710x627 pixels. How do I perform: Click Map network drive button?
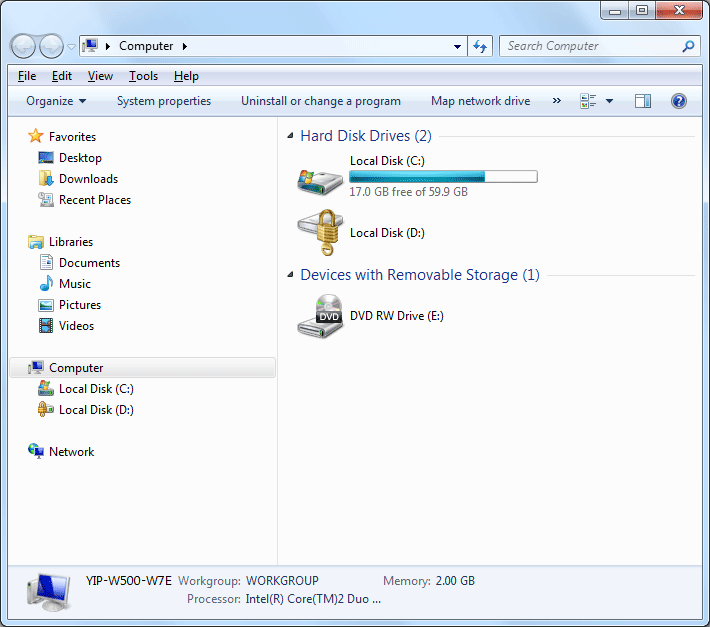pos(480,101)
